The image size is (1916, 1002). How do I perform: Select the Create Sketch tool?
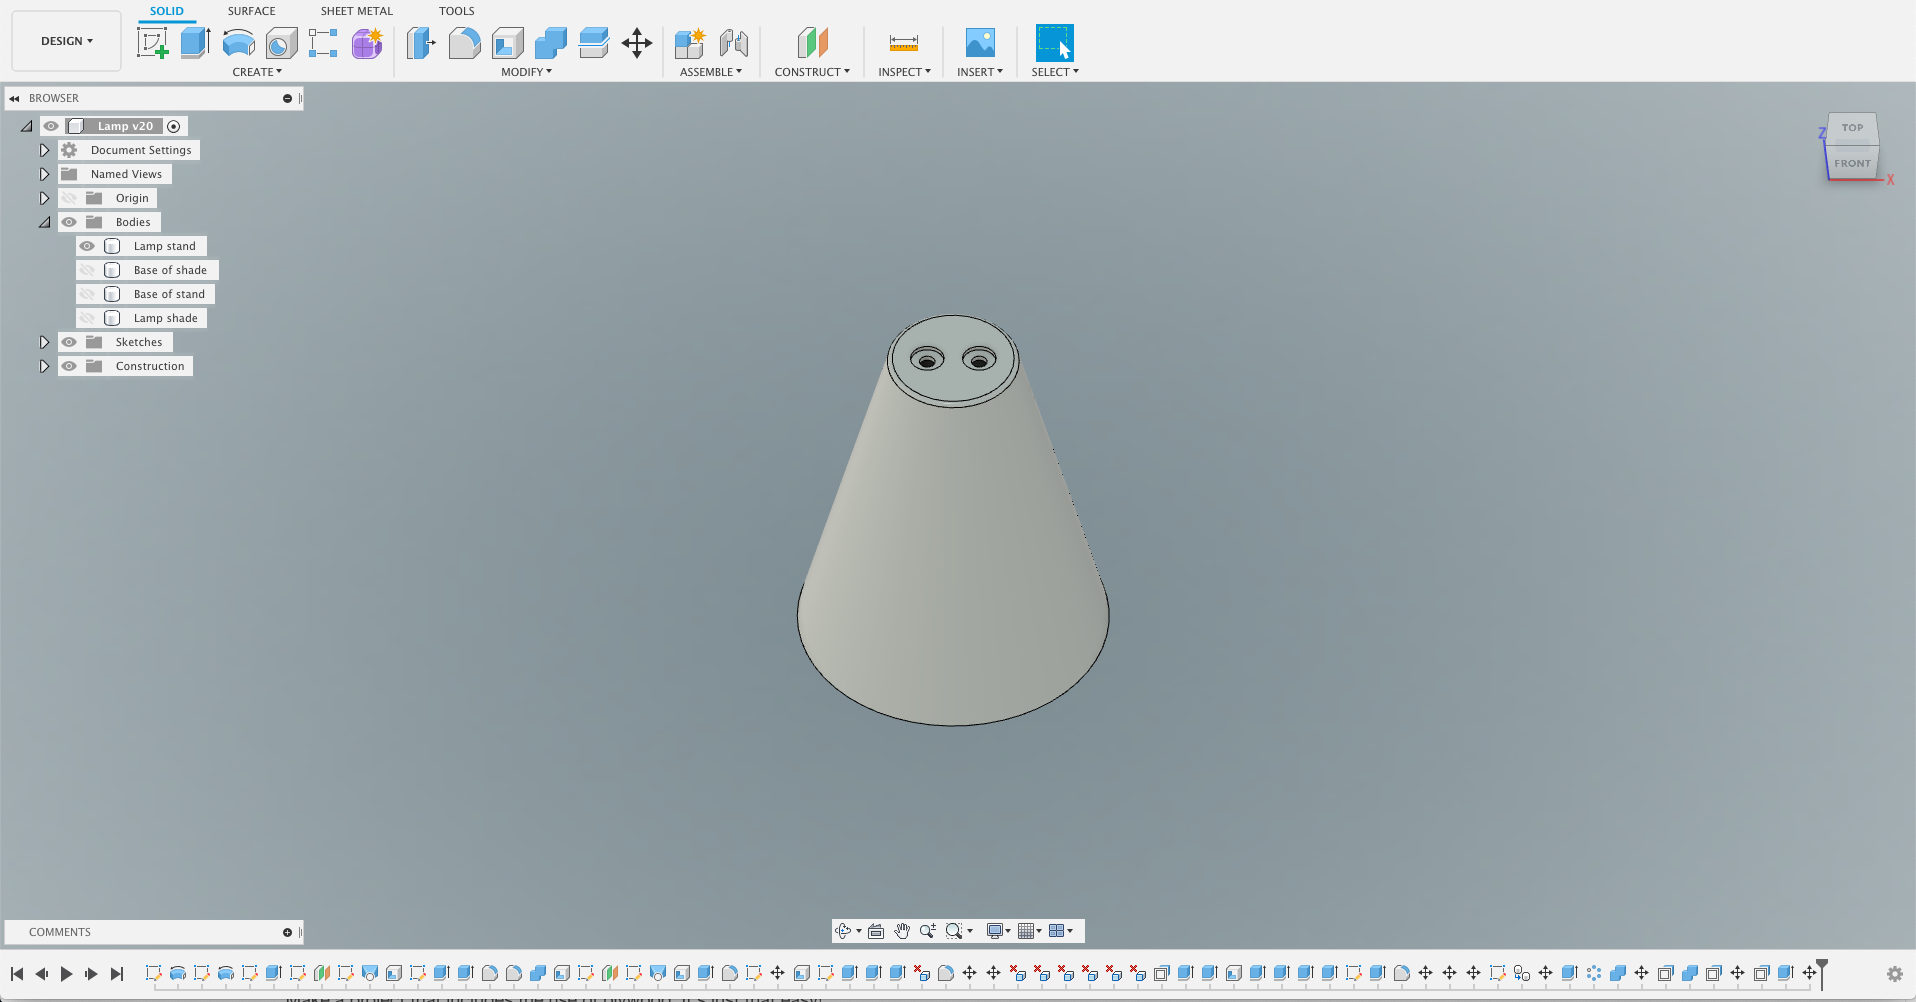153,42
